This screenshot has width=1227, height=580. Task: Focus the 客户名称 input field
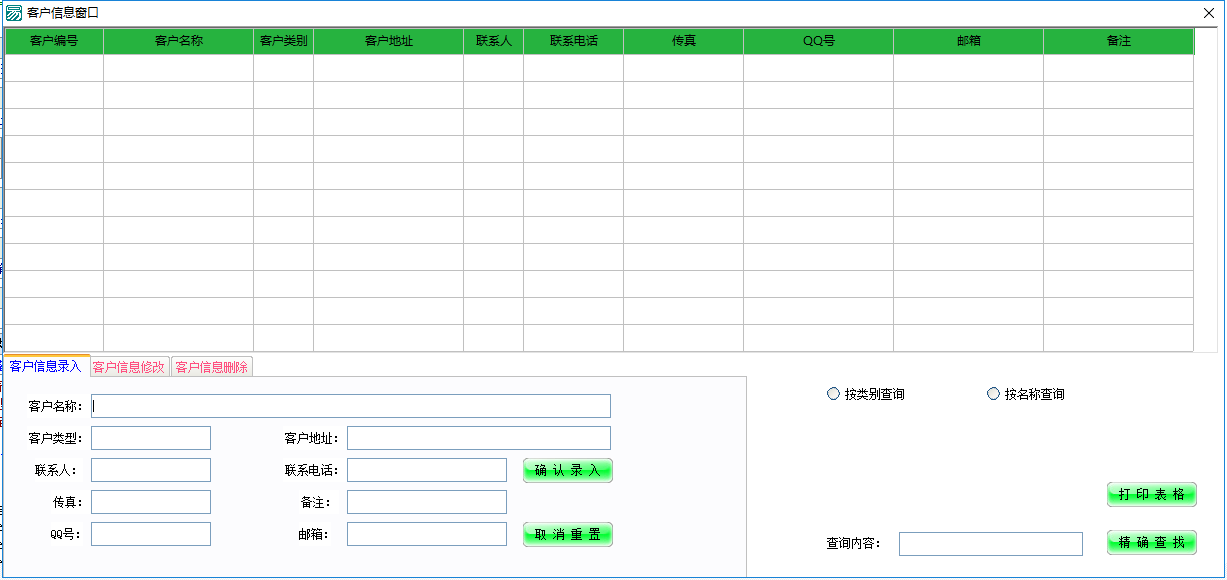[351, 406]
